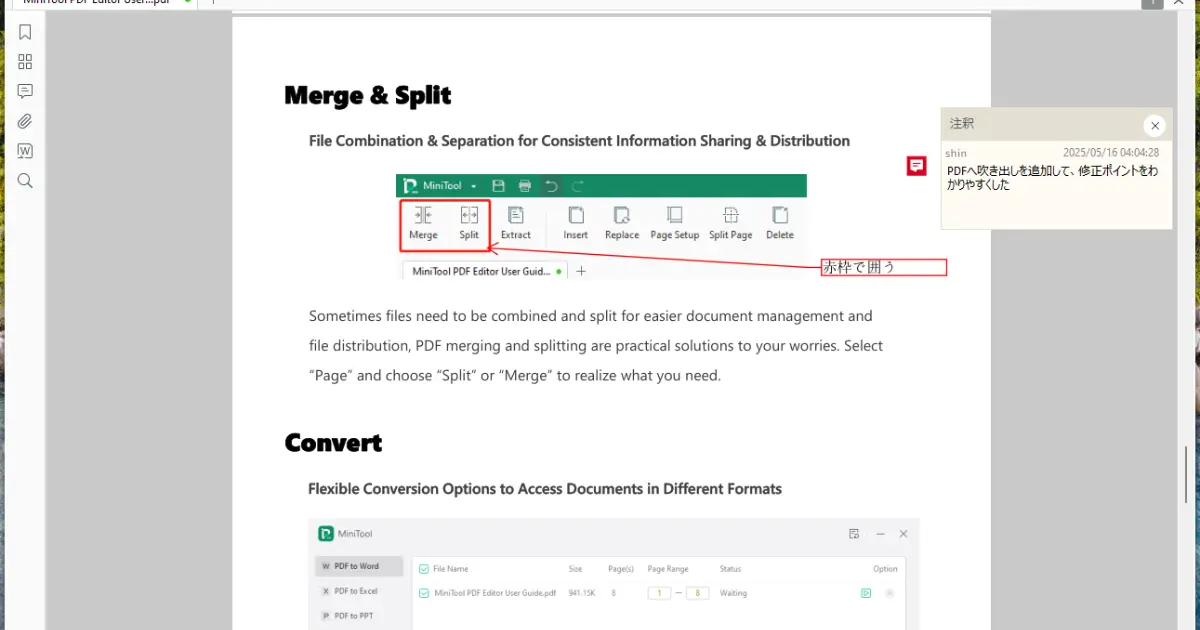1200x630 pixels.
Task: Open the attachments paperclip panel
Action: 25,121
